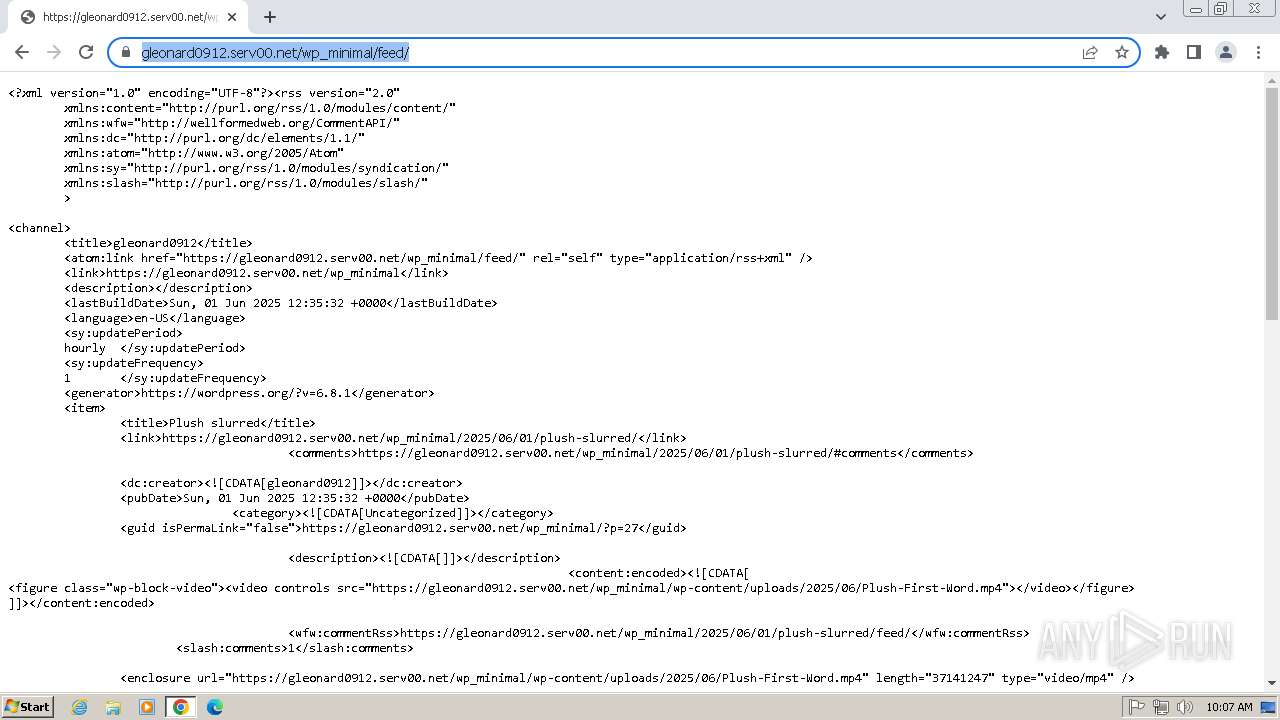Click the lastBuildDate line text
This screenshot has width=1280, height=720.
click(281, 303)
